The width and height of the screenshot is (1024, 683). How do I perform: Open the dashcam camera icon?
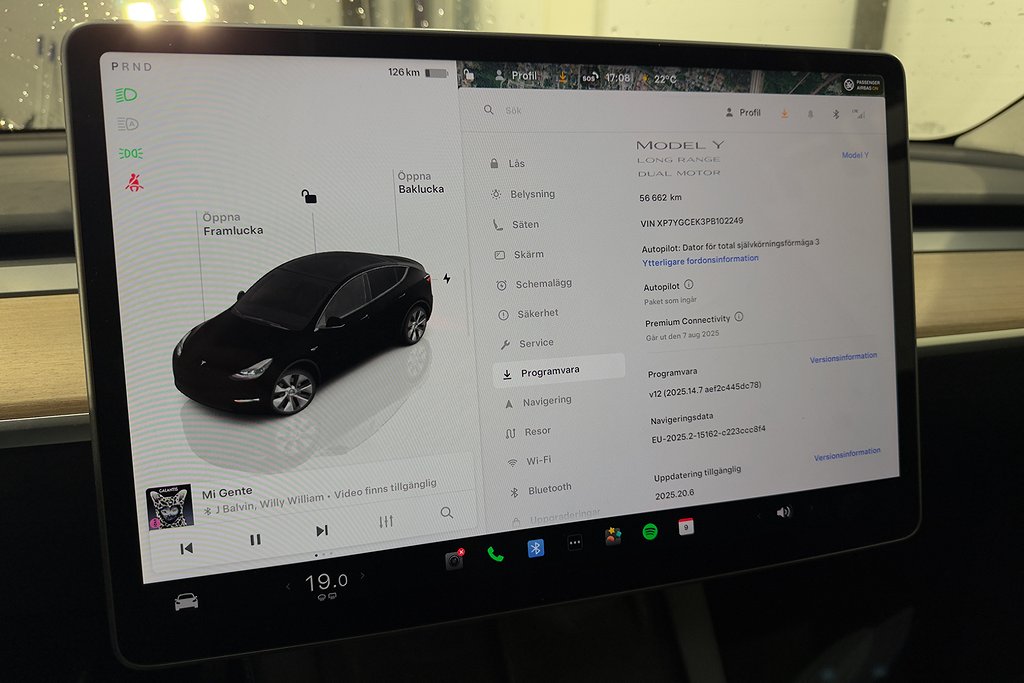point(455,559)
